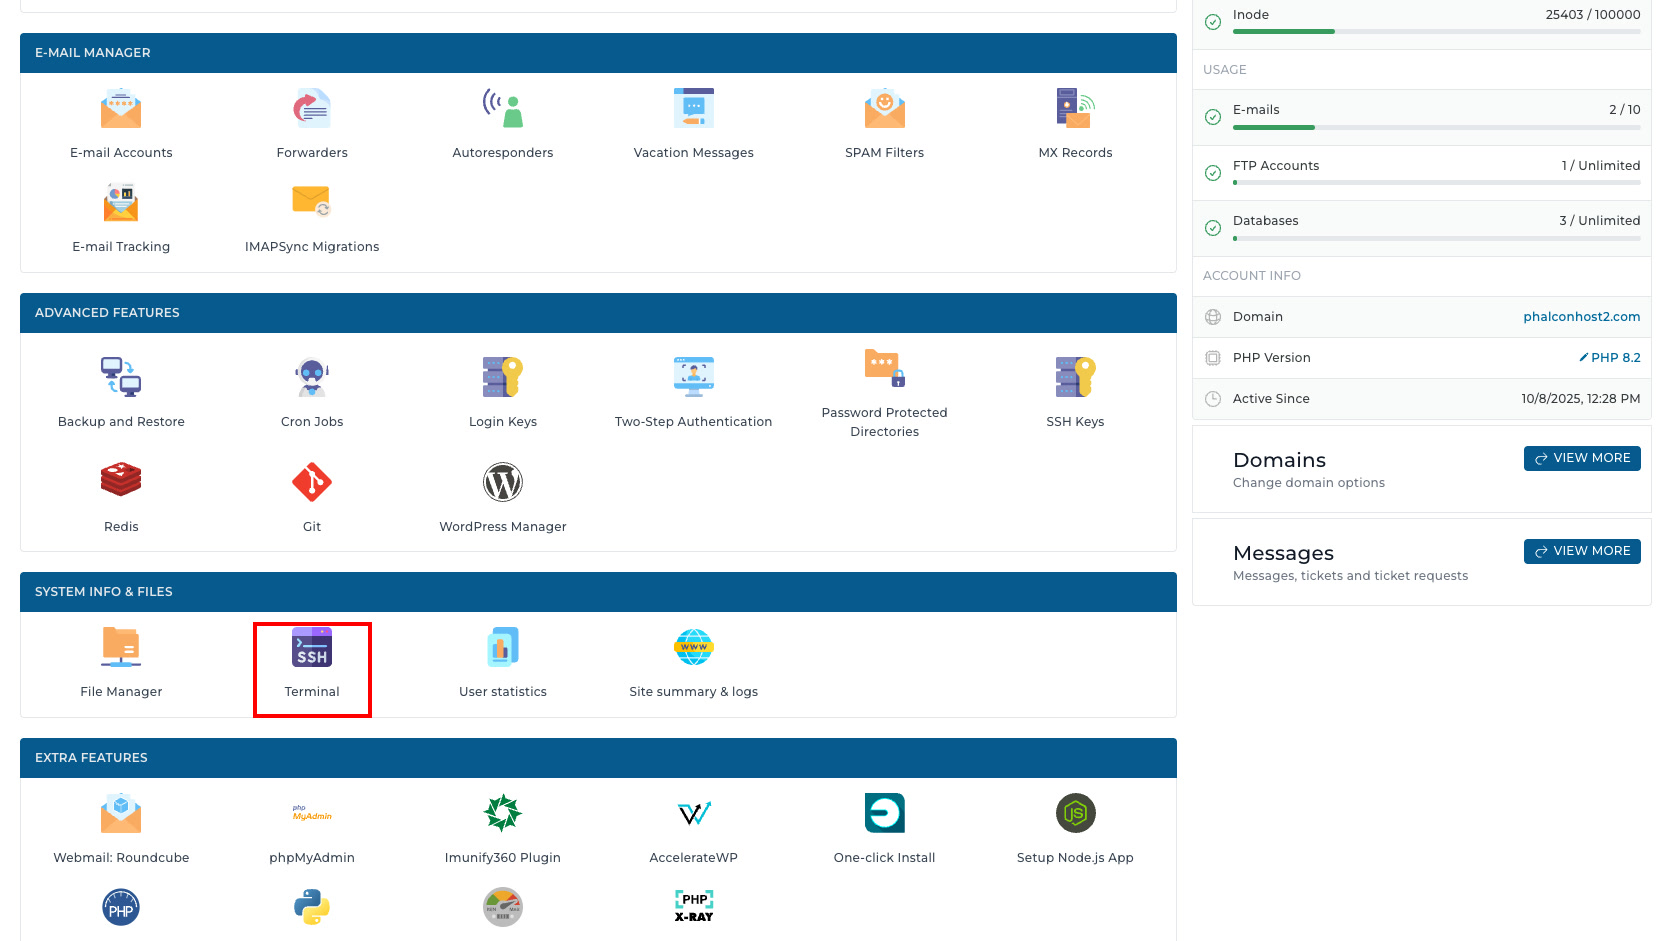Image resolution: width=1672 pixels, height=941 pixels.
Task: Click the Databases usage row
Action: point(1422,228)
